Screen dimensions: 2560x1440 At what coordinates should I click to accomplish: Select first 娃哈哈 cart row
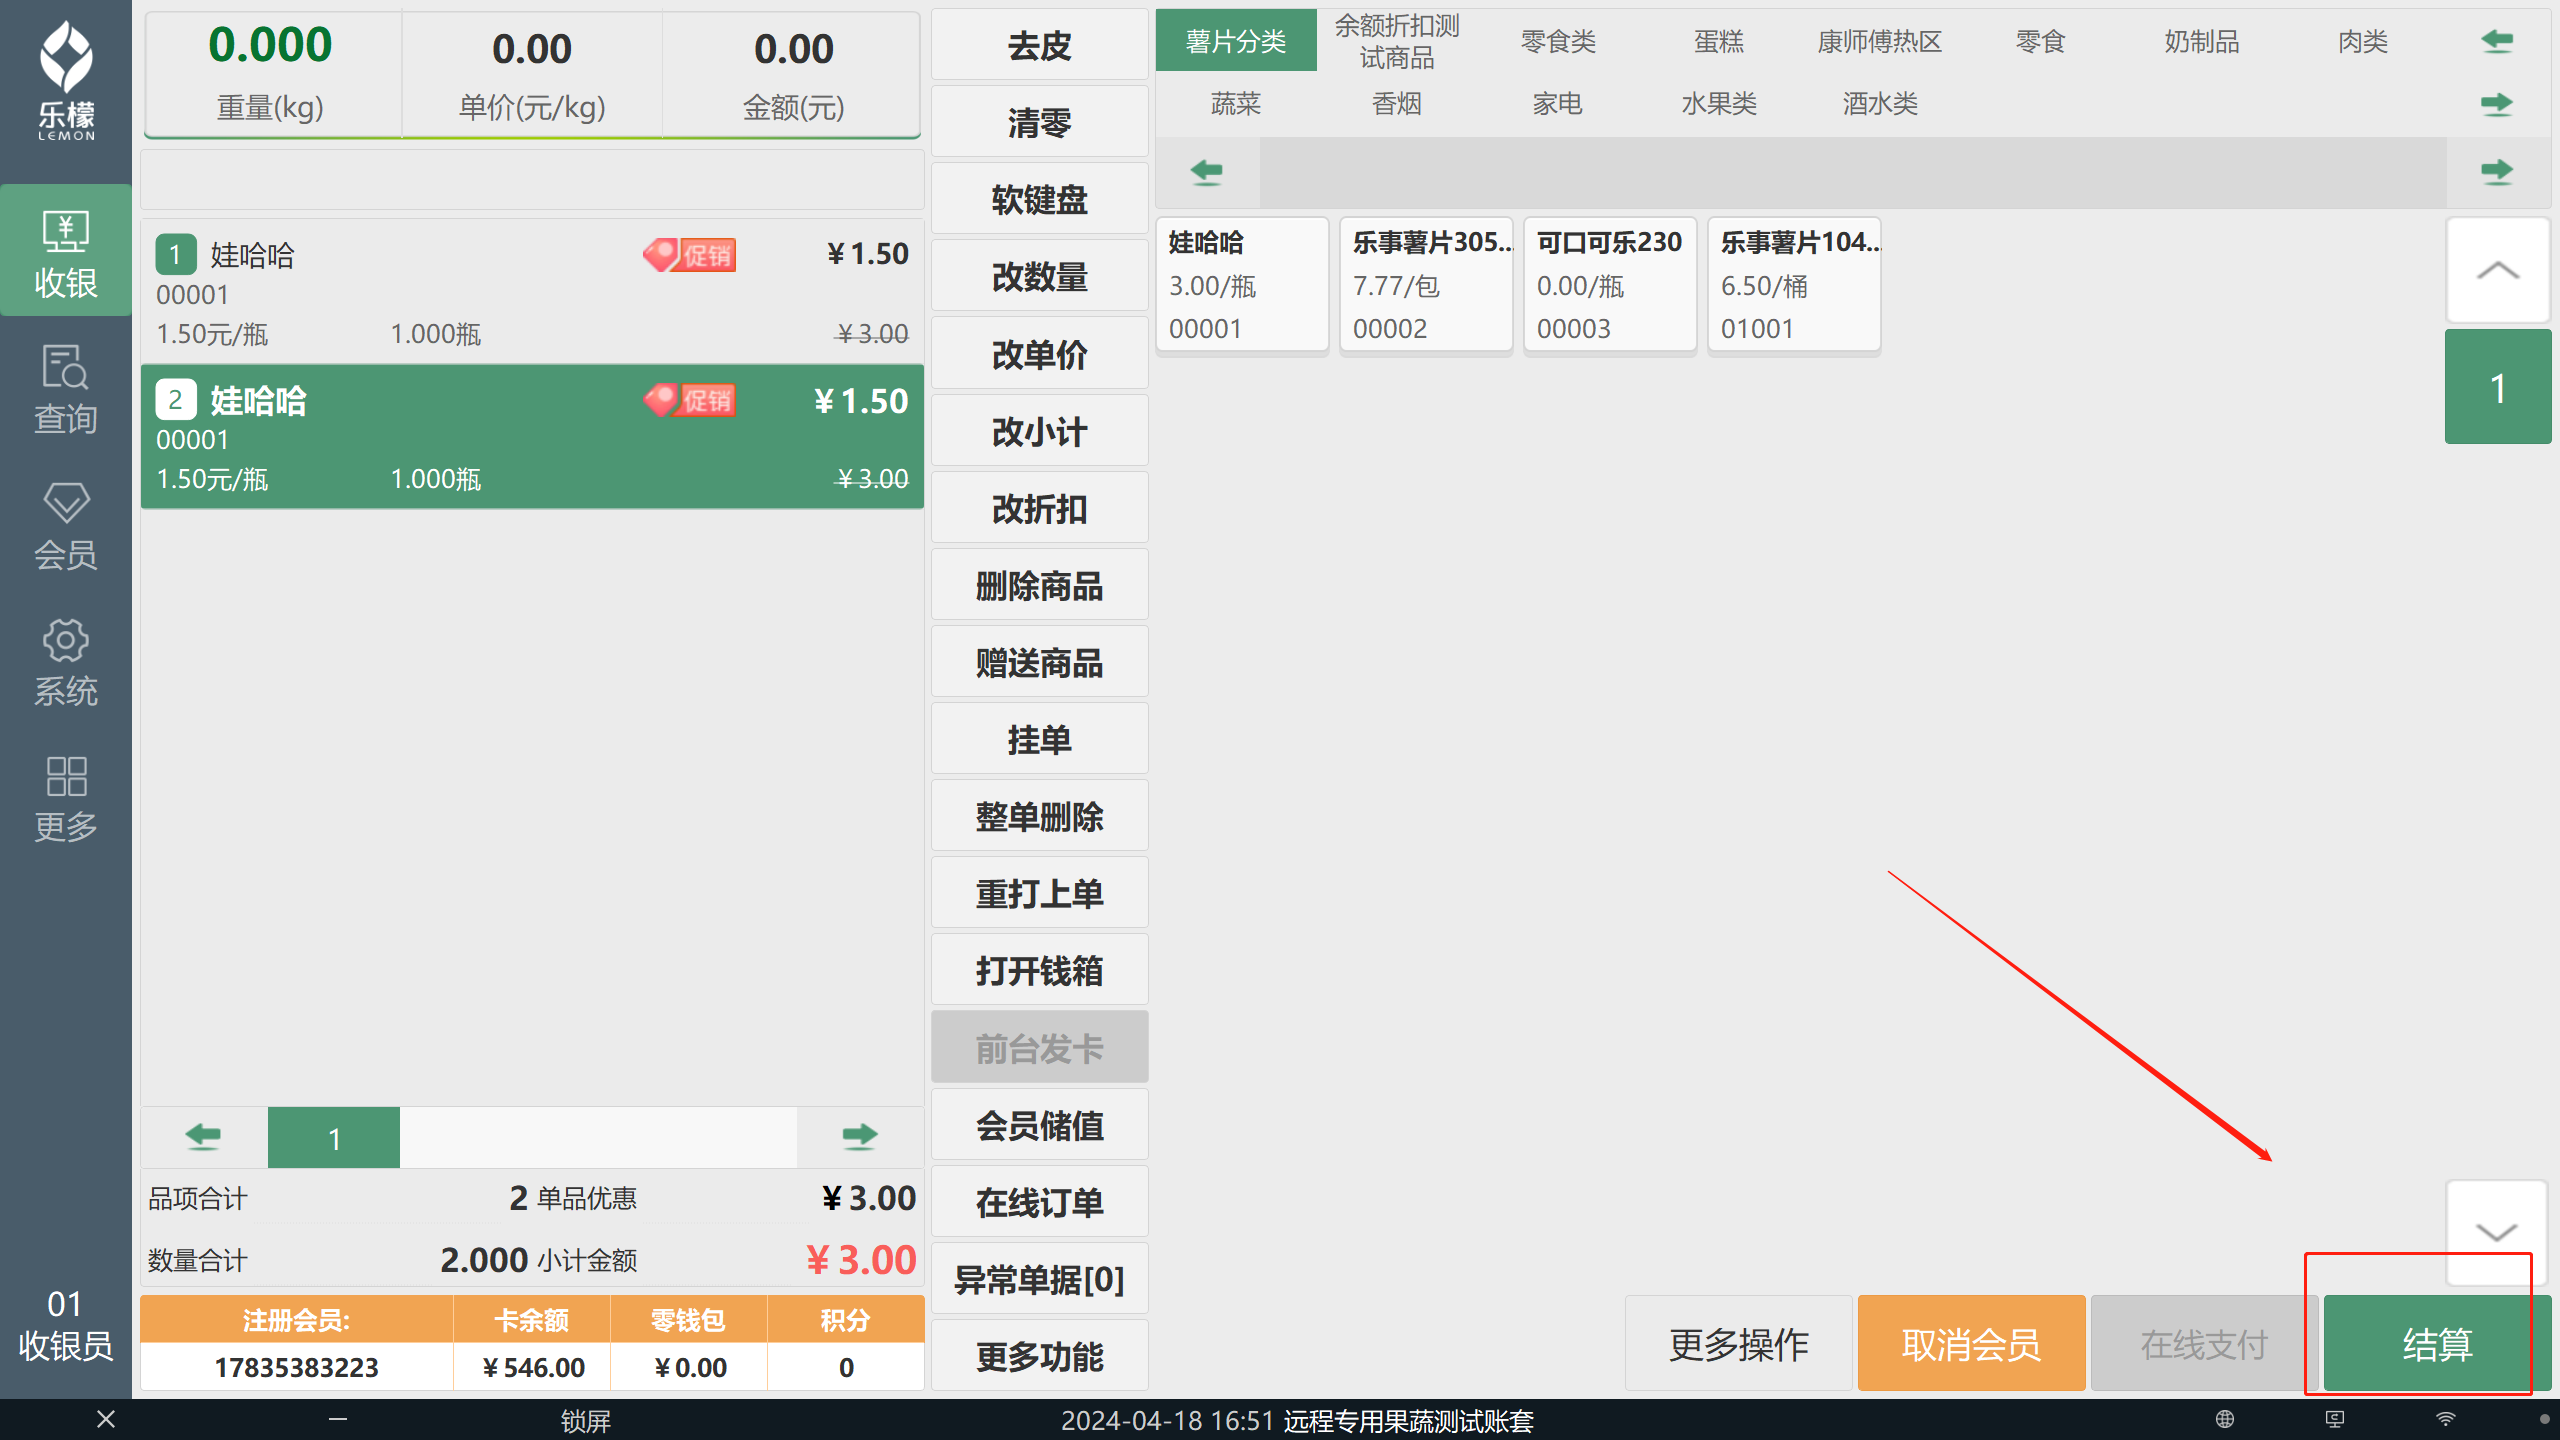click(x=532, y=292)
